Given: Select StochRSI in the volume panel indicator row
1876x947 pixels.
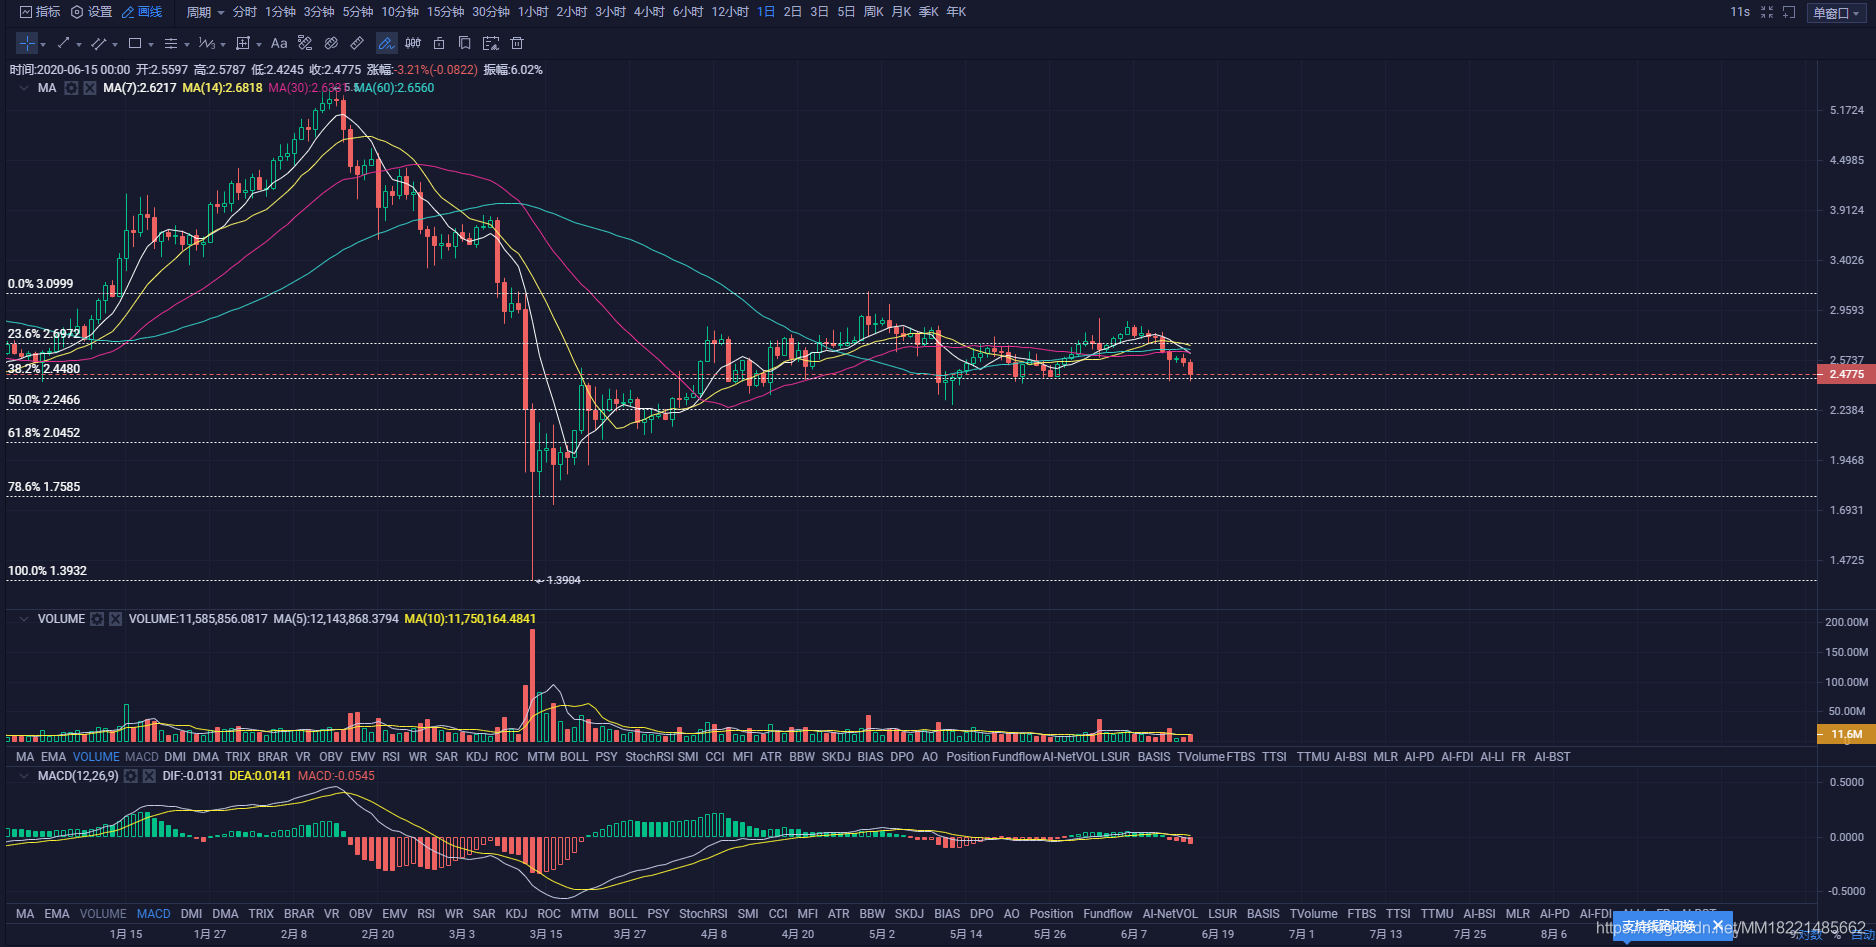Looking at the screenshot, I should tap(649, 757).
